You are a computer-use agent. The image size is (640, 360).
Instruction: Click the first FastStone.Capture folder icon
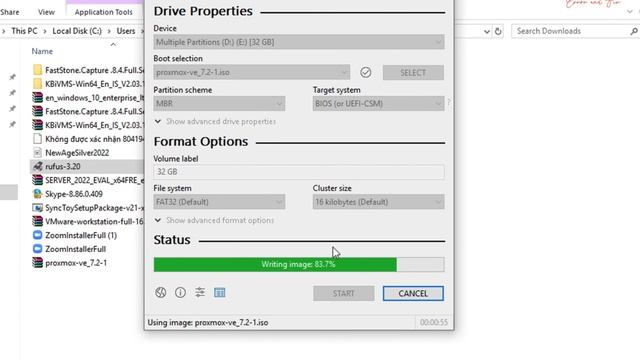point(38,70)
